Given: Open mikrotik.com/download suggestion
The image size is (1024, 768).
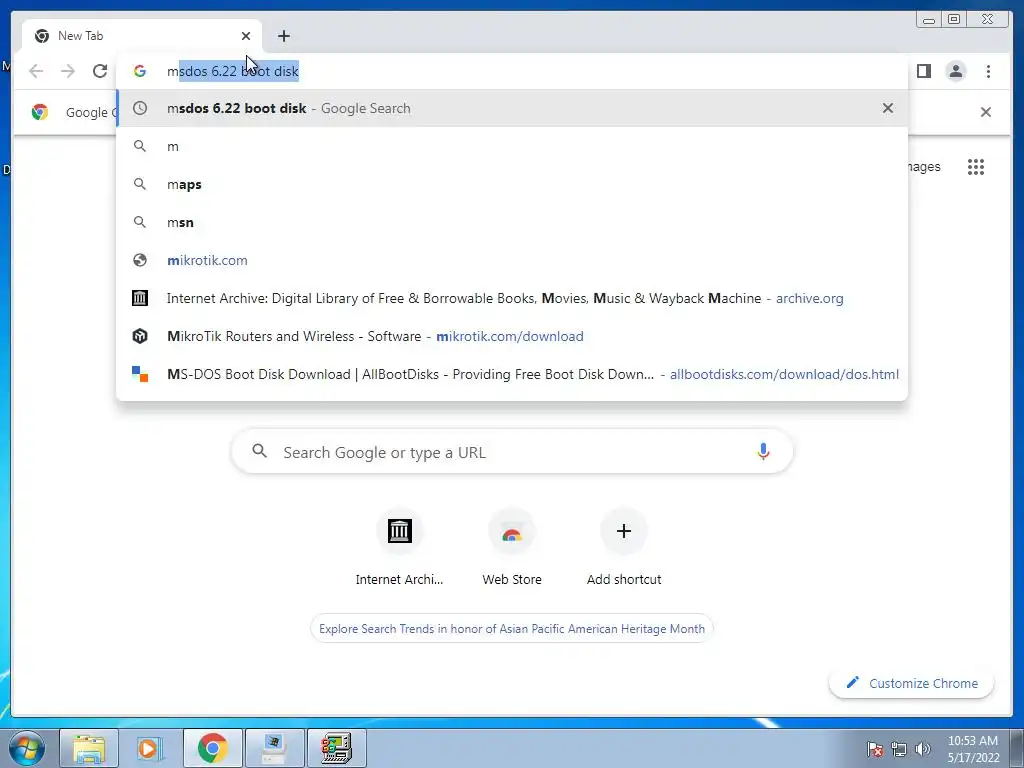Looking at the screenshot, I should [x=512, y=336].
